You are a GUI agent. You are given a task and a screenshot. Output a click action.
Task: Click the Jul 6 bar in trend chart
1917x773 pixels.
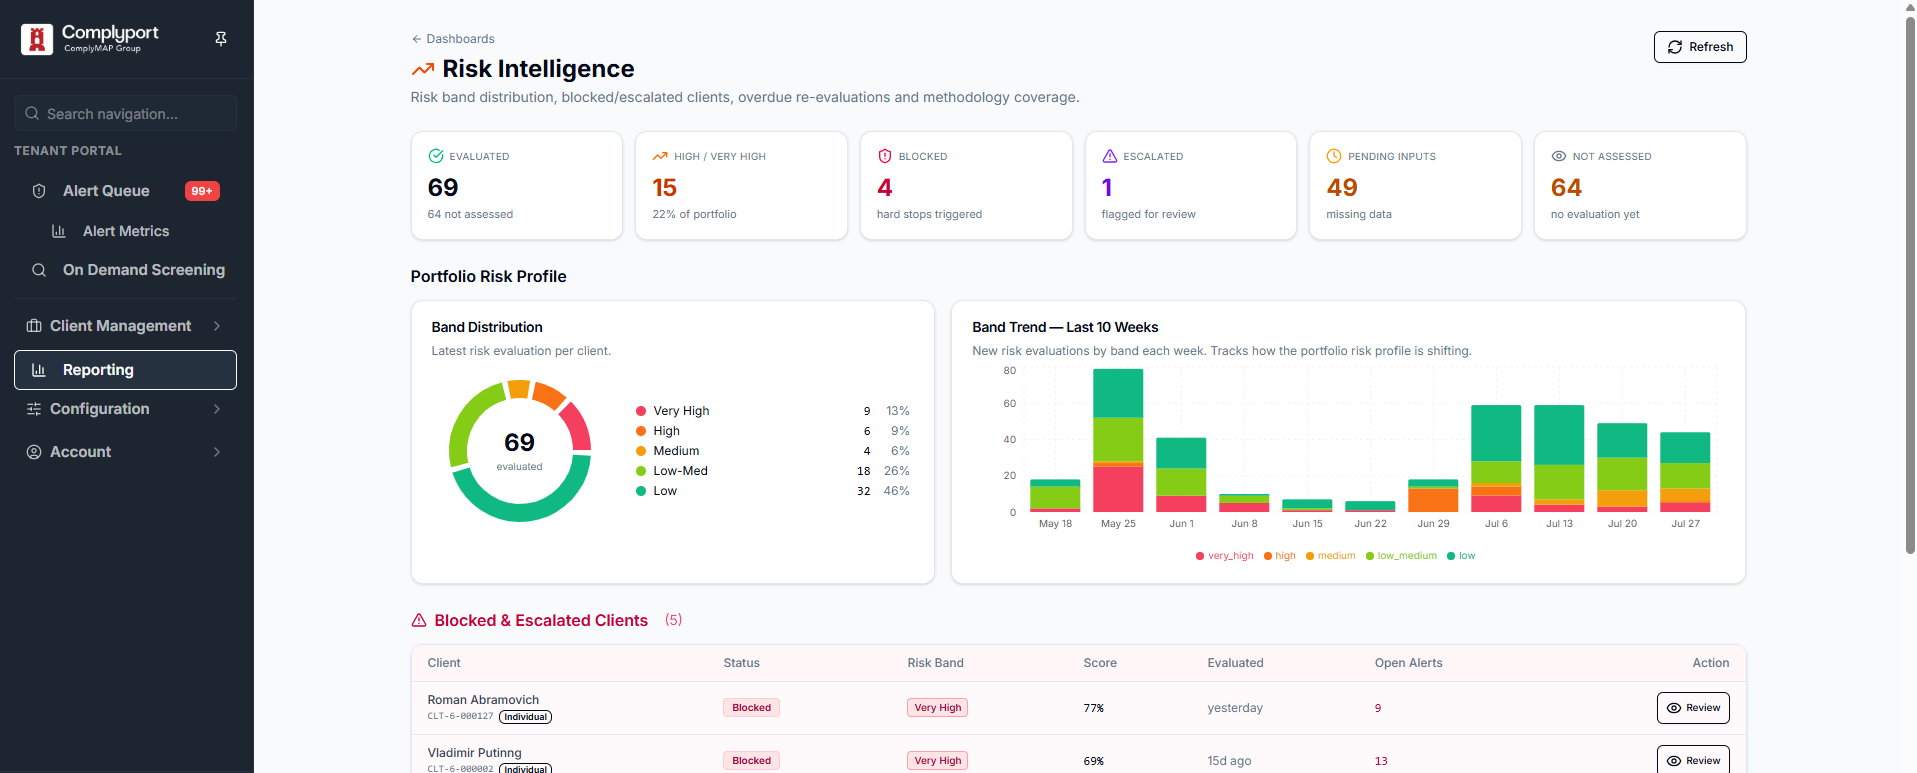(1496, 458)
